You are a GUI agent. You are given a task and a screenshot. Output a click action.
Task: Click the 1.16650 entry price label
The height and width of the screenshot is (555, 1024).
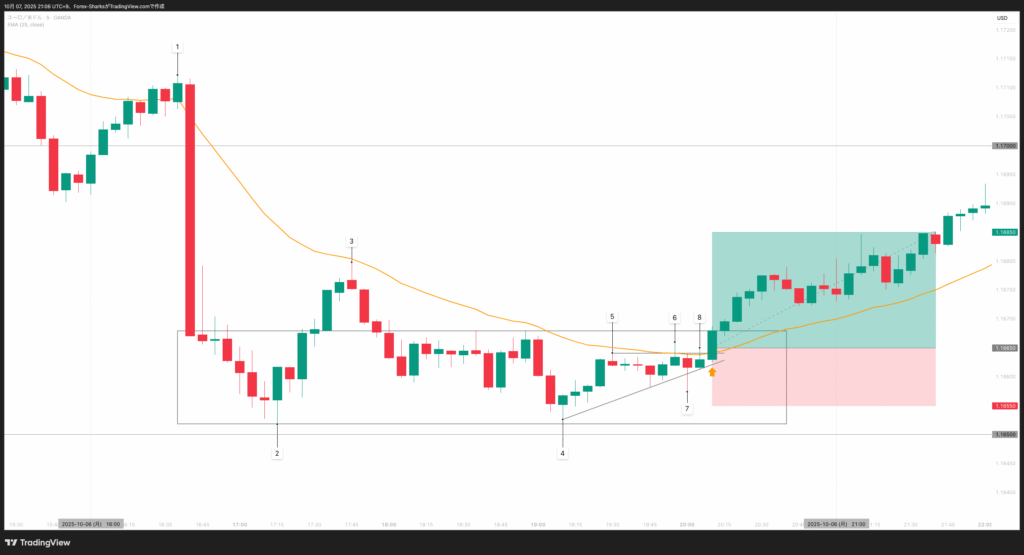click(1004, 348)
